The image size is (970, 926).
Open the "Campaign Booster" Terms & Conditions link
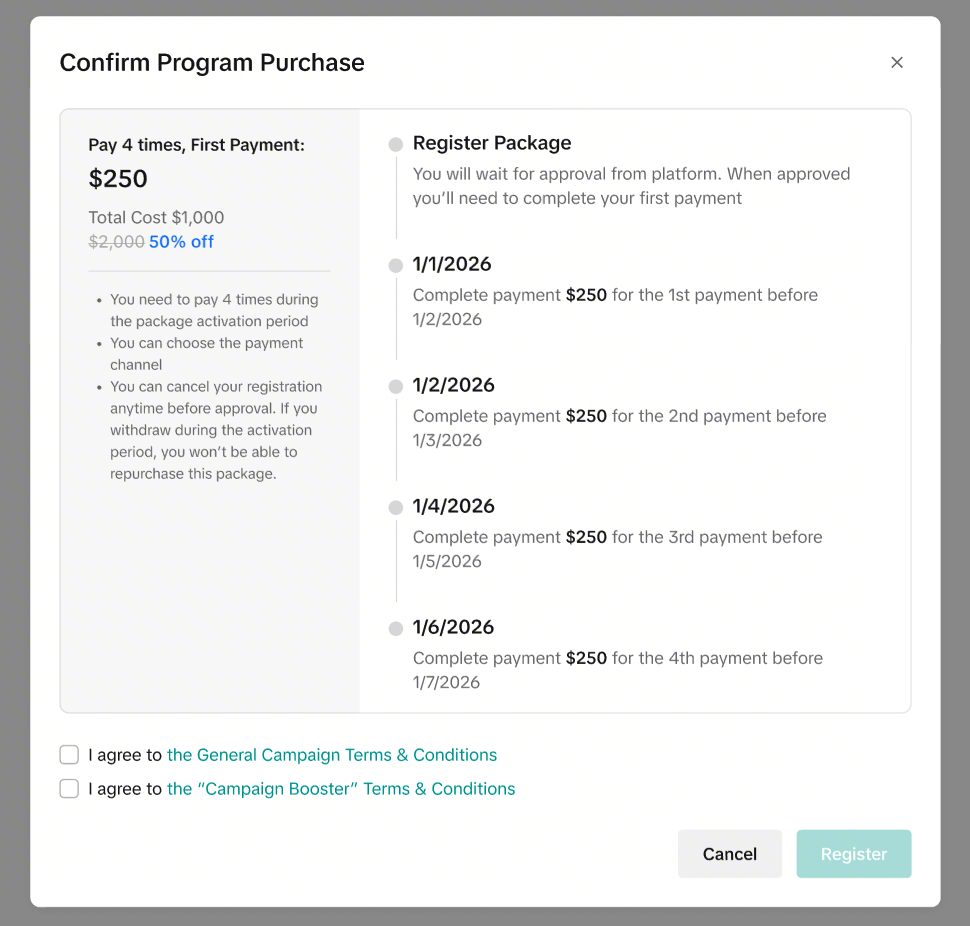(341, 789)
